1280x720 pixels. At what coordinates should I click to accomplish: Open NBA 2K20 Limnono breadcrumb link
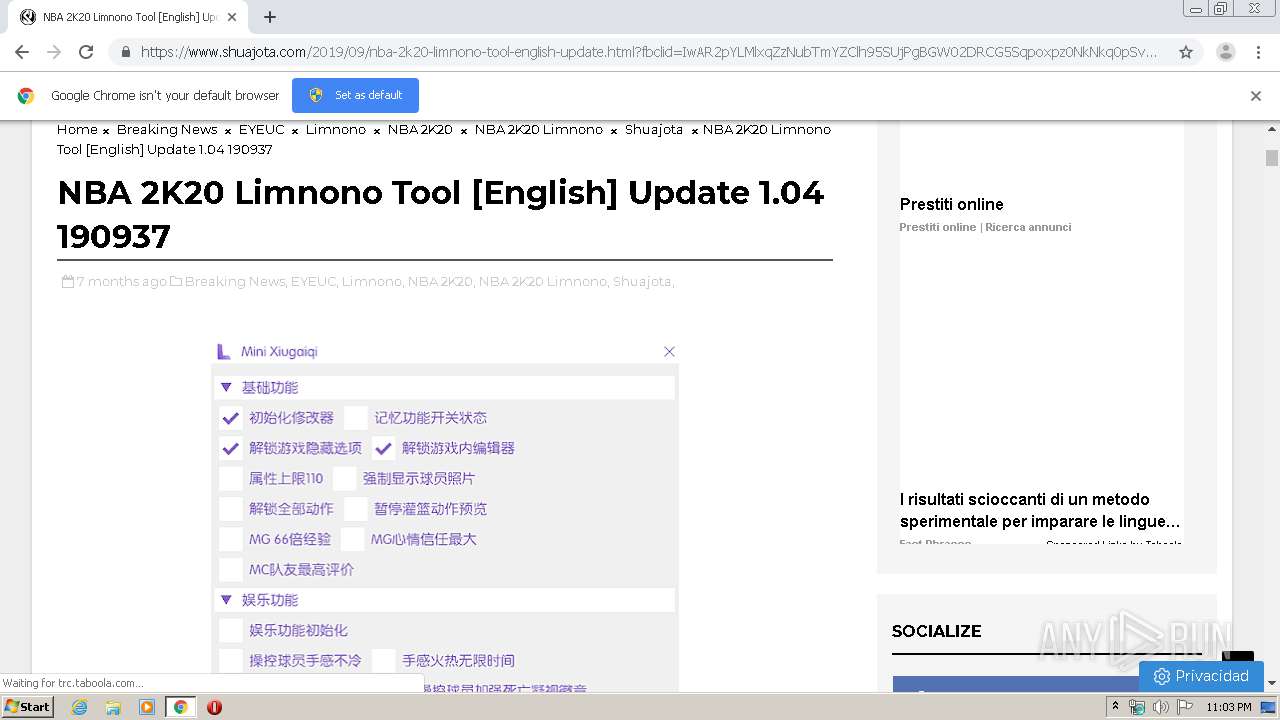tap(539, 130)
